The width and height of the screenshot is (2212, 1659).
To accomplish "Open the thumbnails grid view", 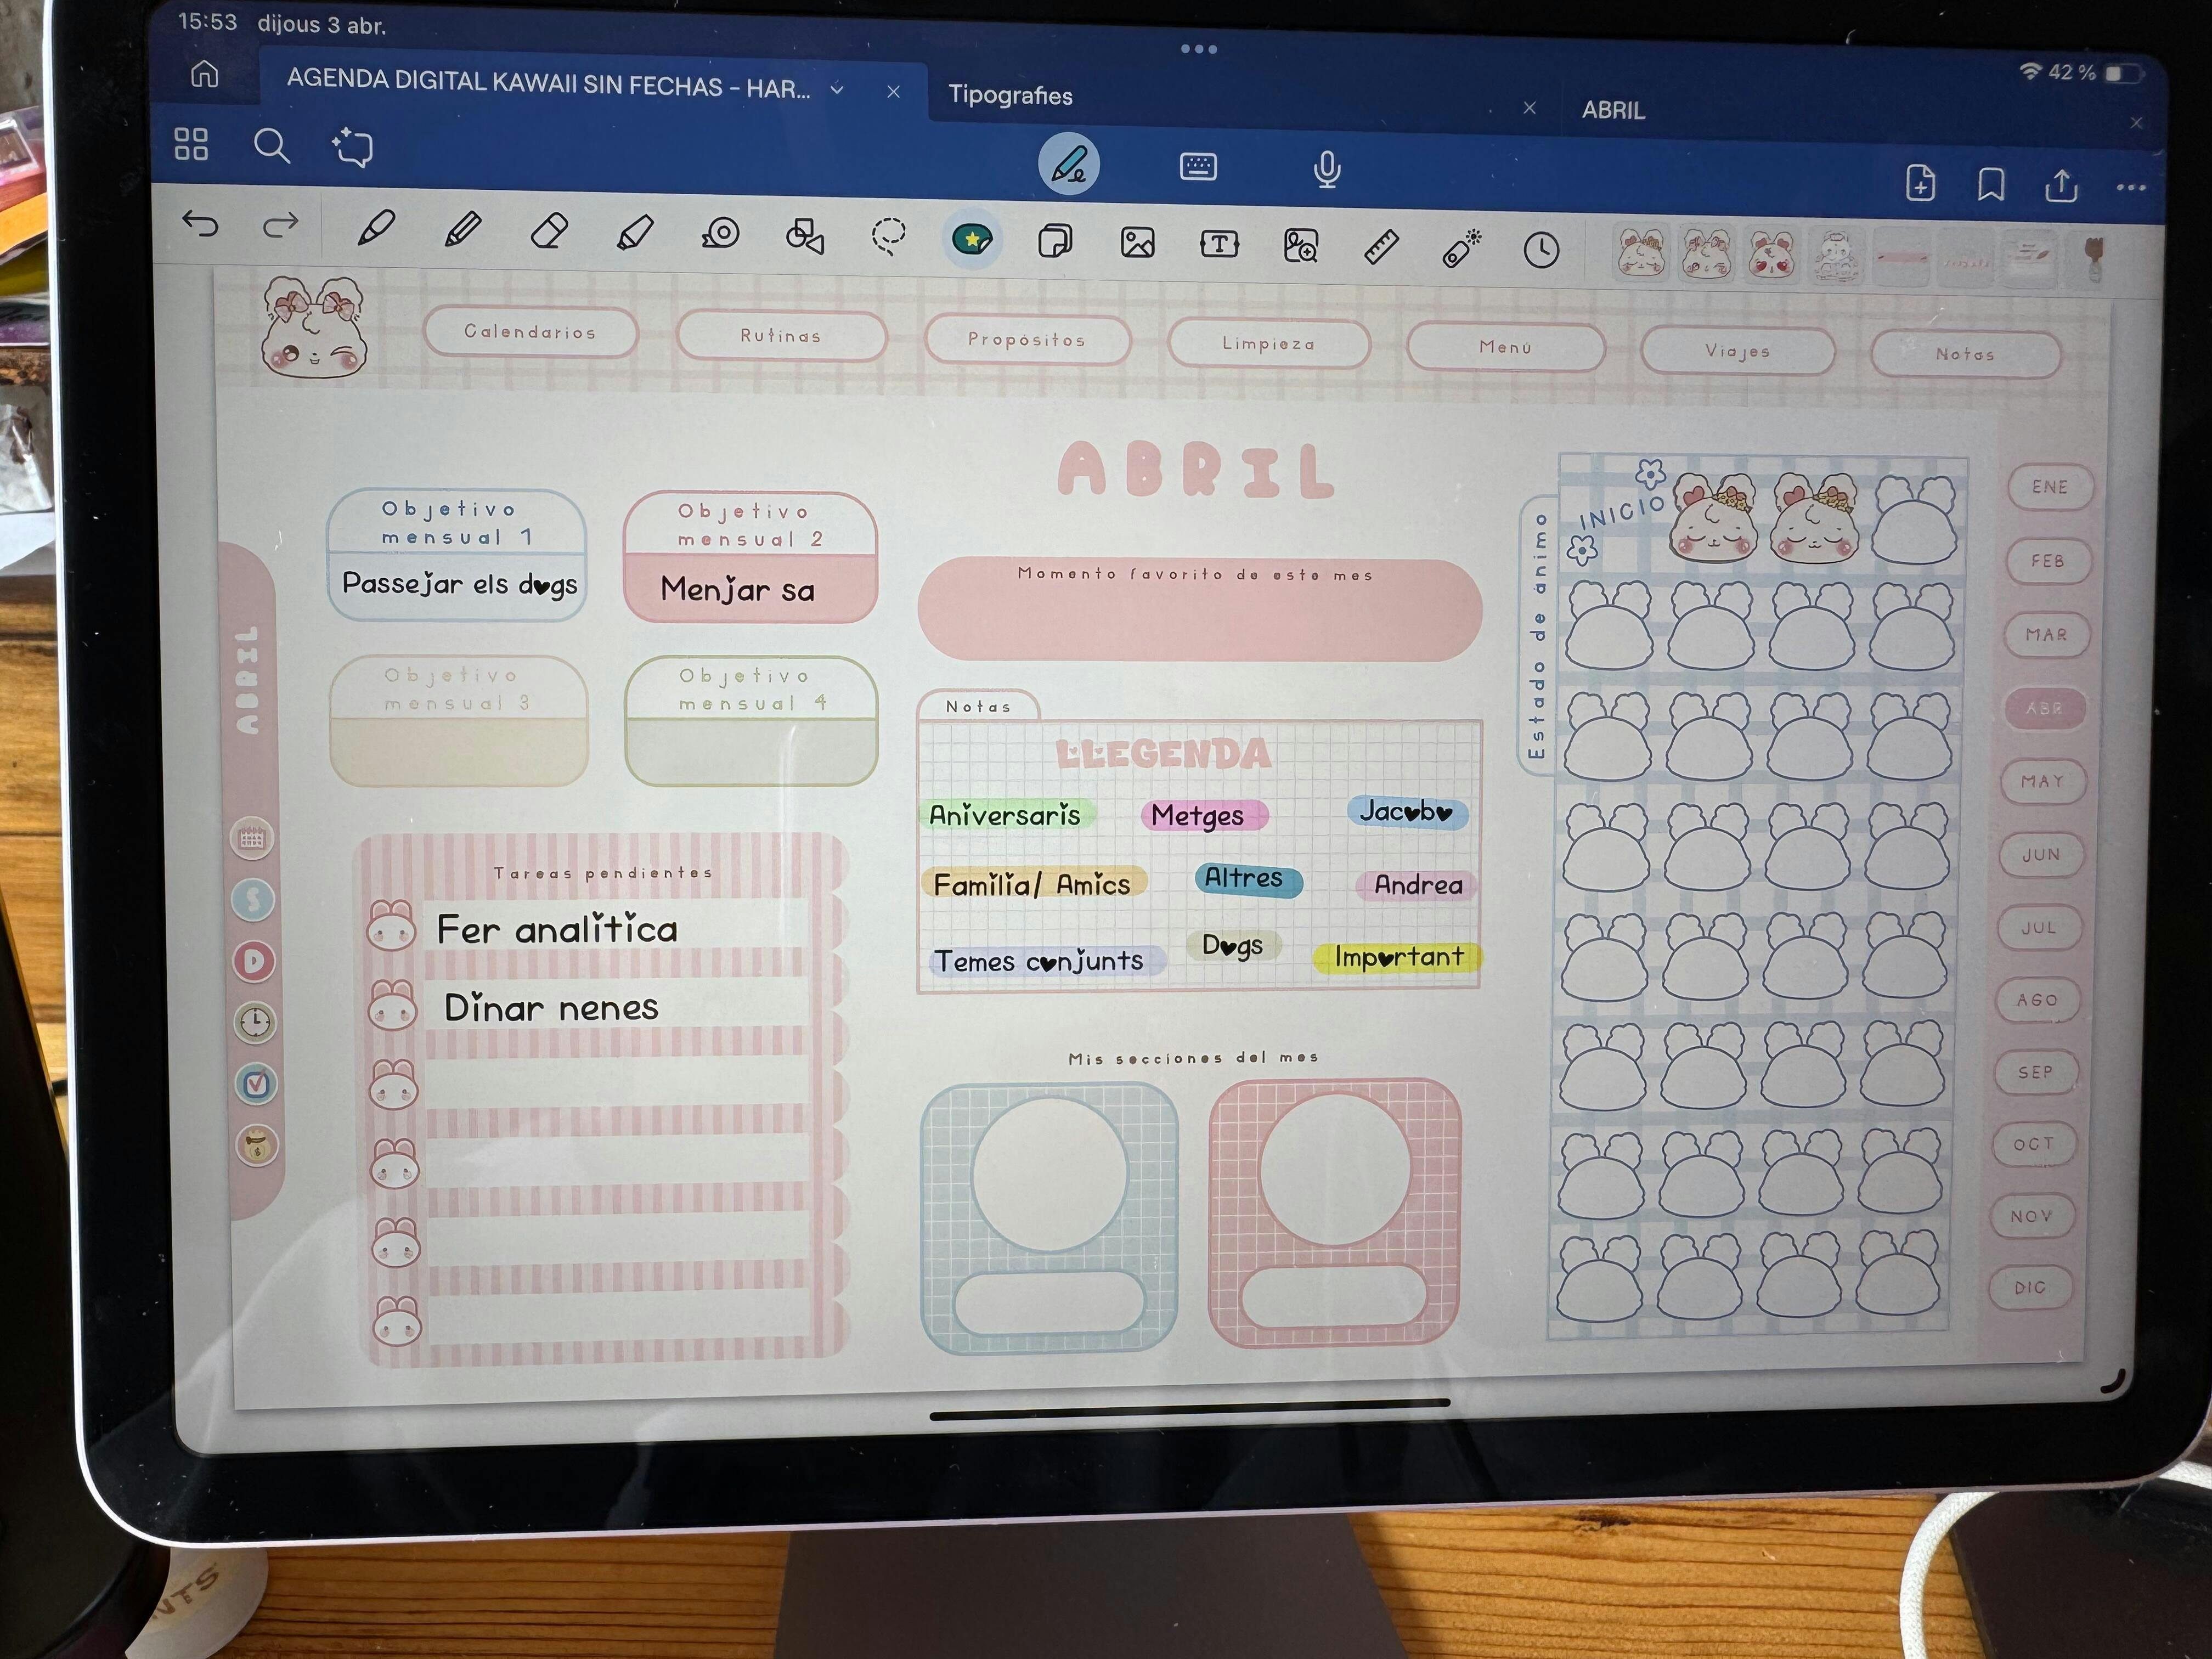I will 191,144.
